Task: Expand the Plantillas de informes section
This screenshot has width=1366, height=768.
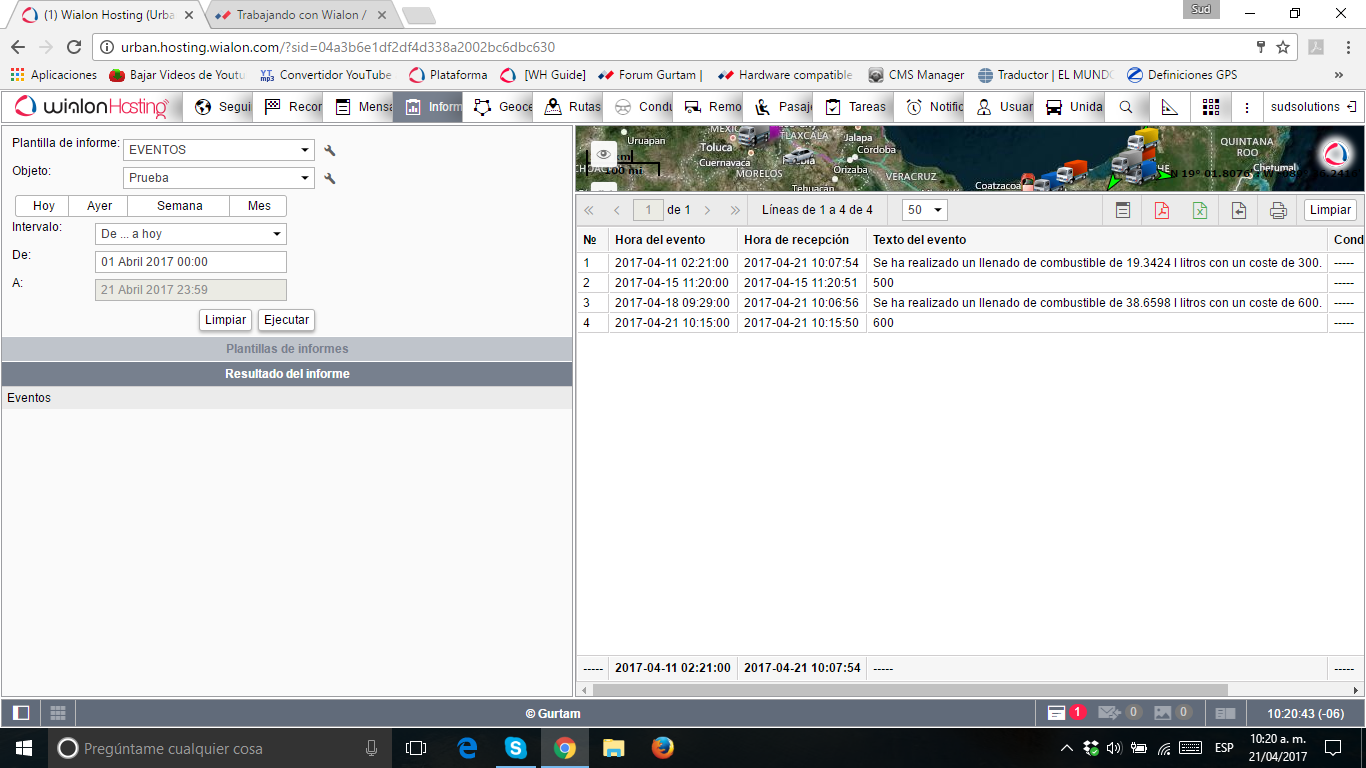Action: pyautogui.click(x=287, y=349)
